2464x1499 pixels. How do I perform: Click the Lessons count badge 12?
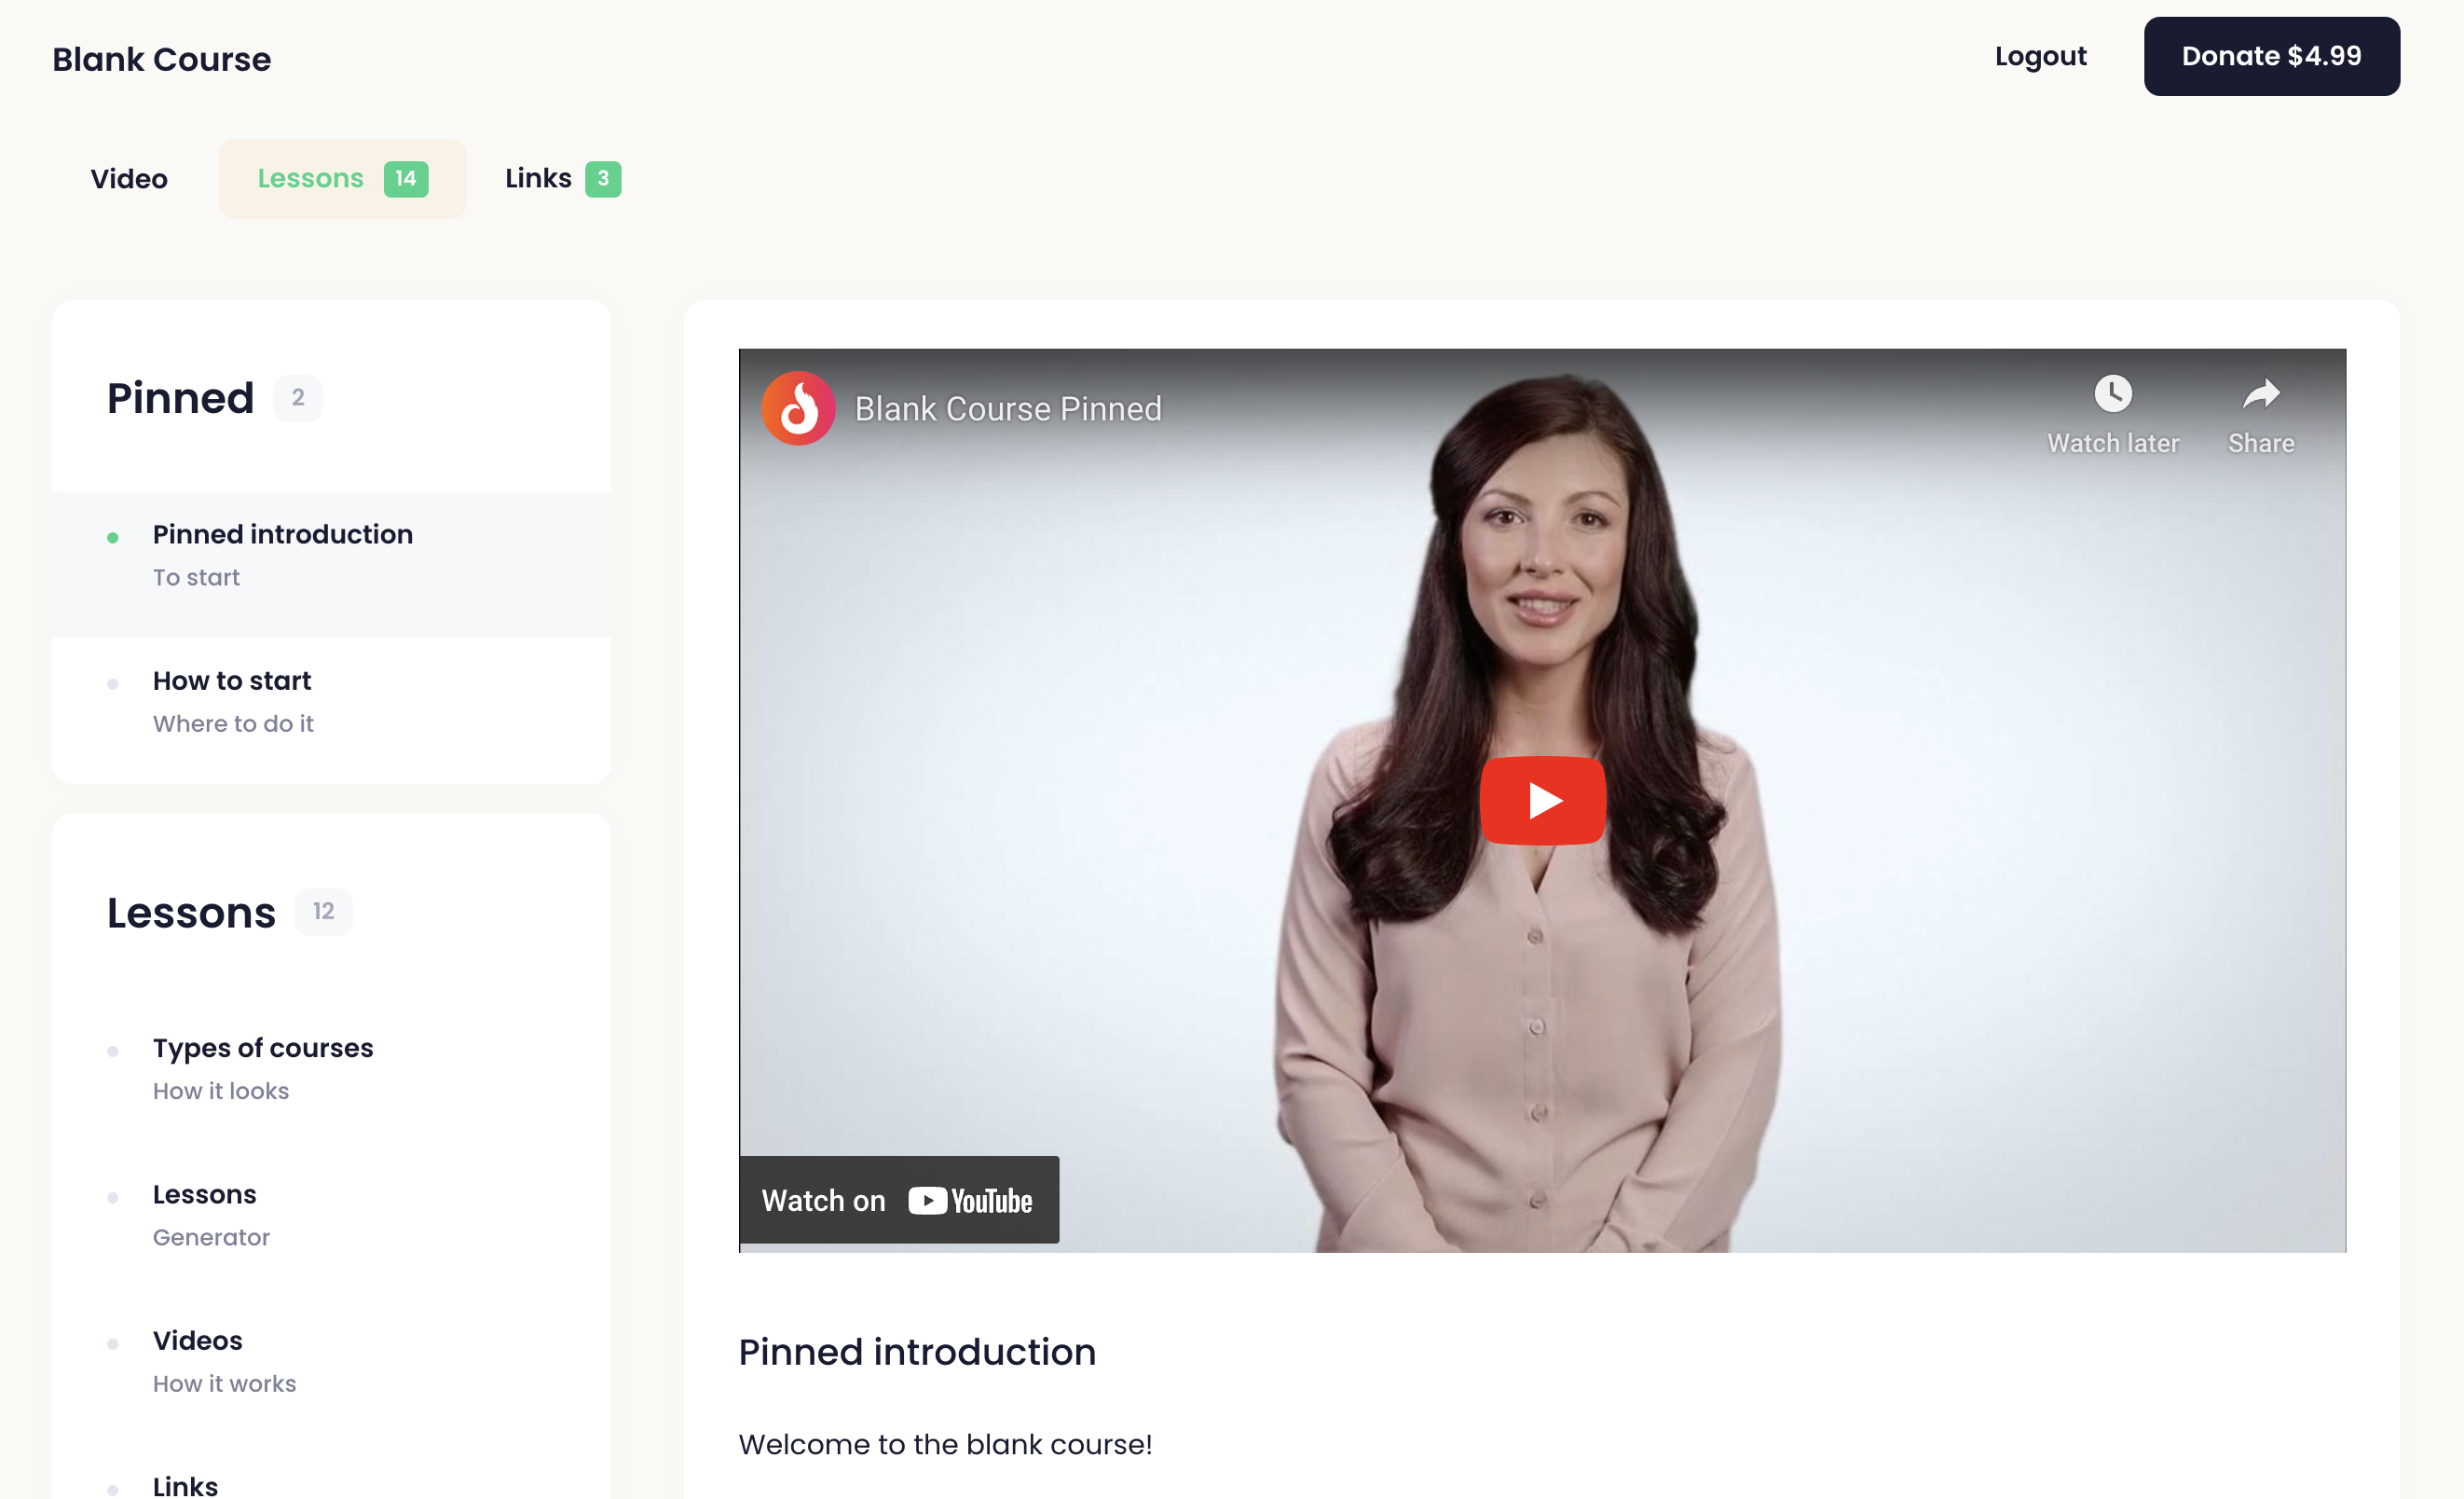(x=323, y=912)
